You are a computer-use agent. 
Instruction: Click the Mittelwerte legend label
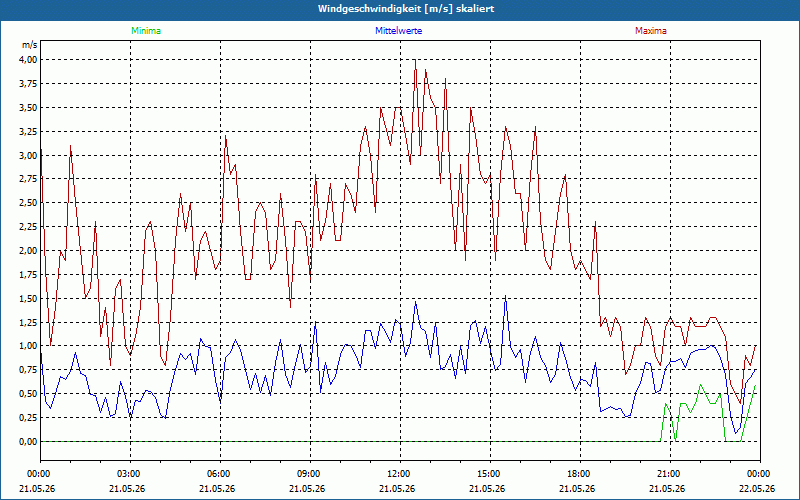click(398, 31)
